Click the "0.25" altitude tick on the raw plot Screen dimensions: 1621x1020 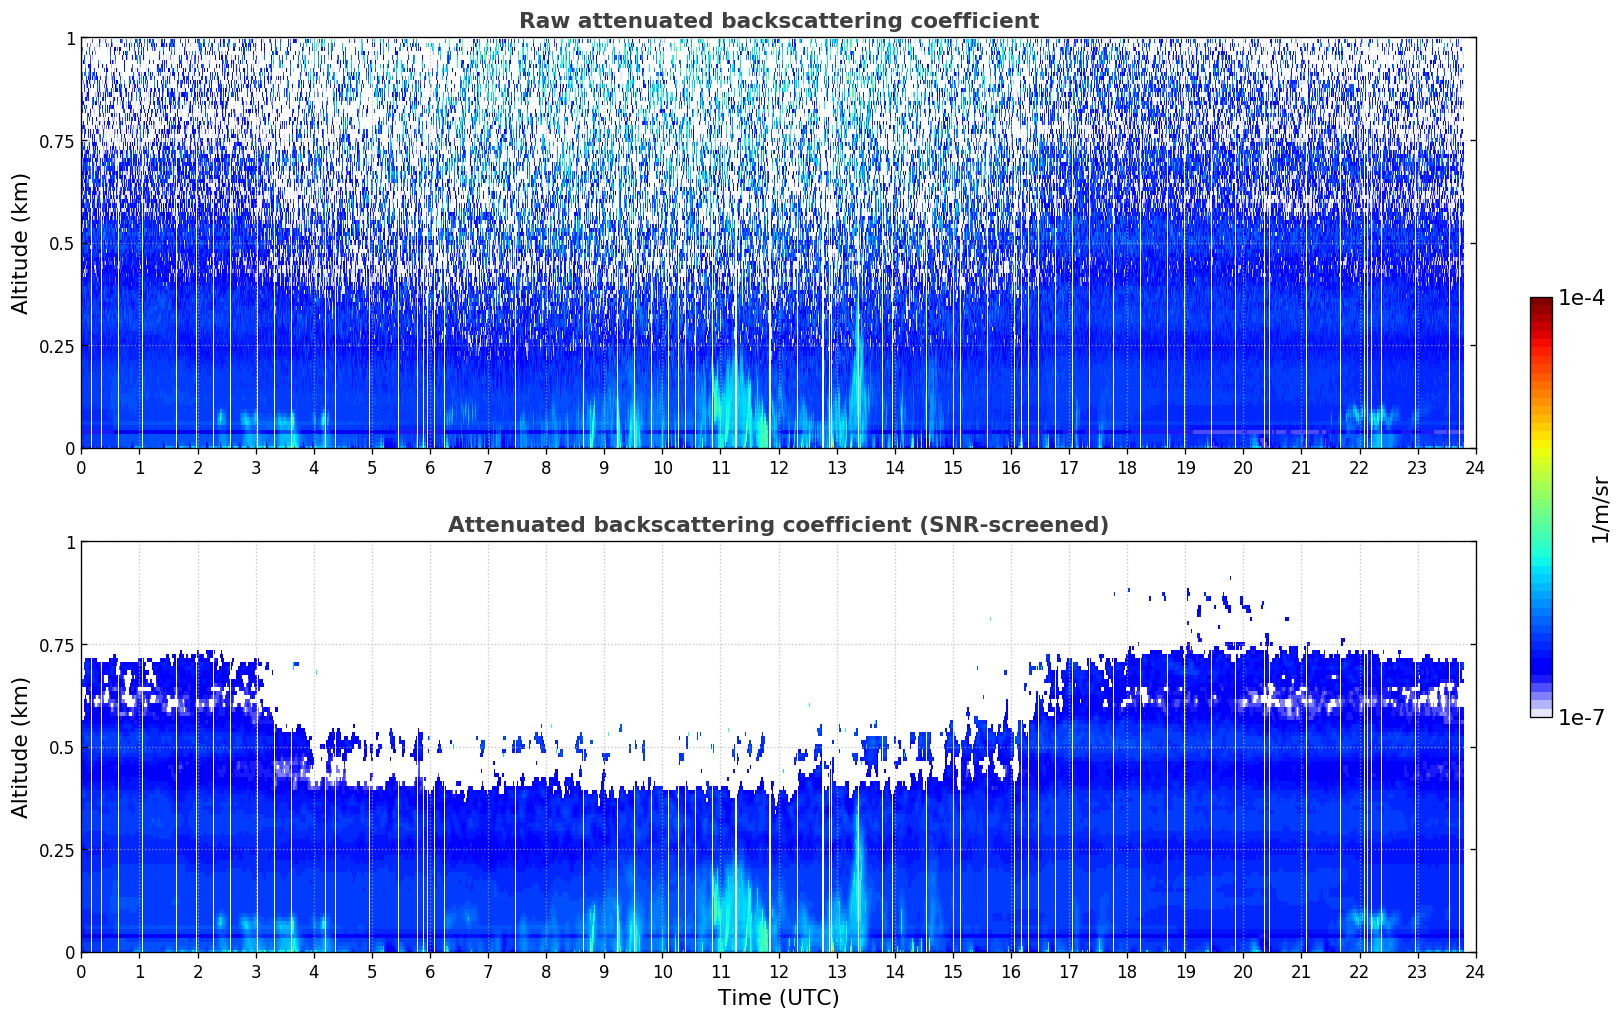coord(56,346)
